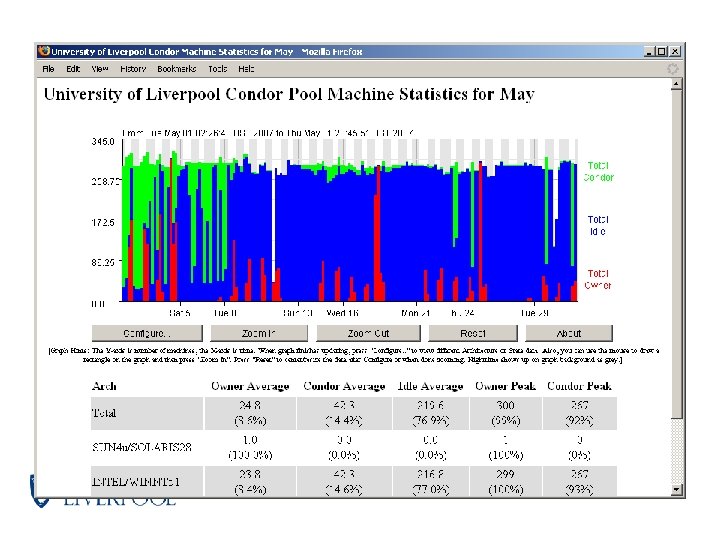Click the Owner Peak column header

(x=505, y=386)
